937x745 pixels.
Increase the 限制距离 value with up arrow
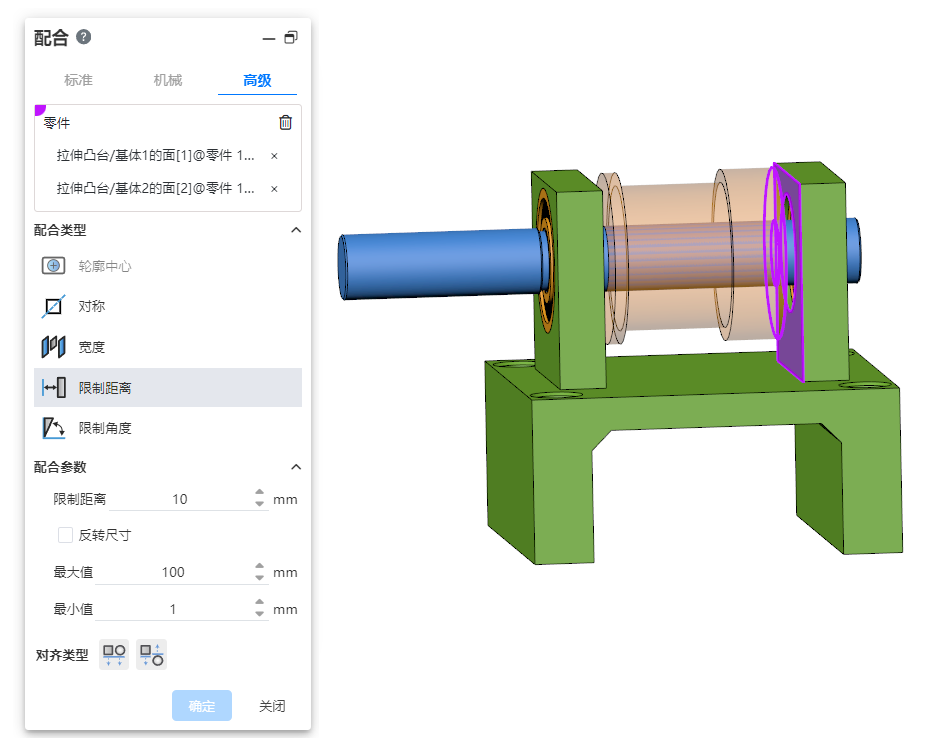(x=260, y=493)
